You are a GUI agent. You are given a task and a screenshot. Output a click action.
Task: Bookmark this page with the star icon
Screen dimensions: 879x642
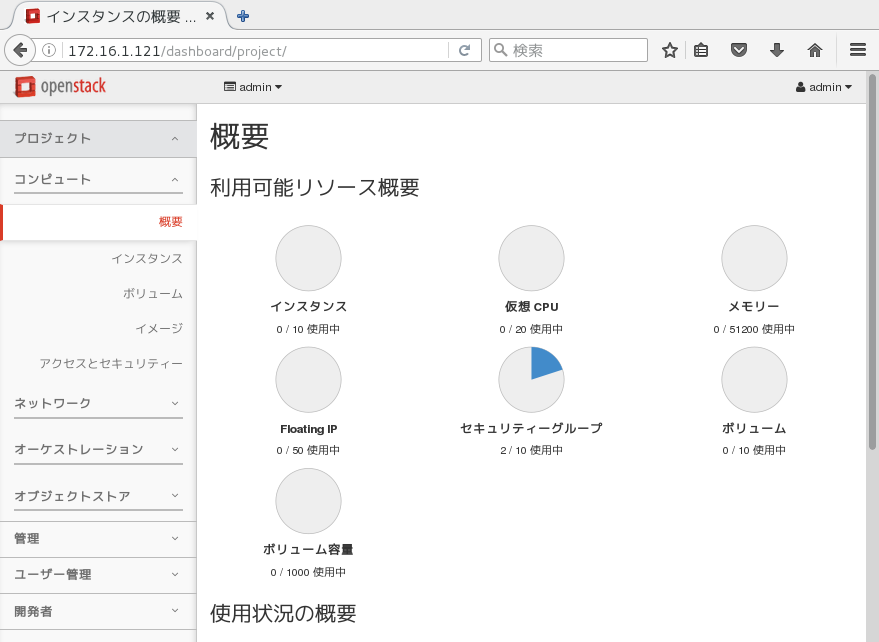pyautogui.click(x=670, y=50)
